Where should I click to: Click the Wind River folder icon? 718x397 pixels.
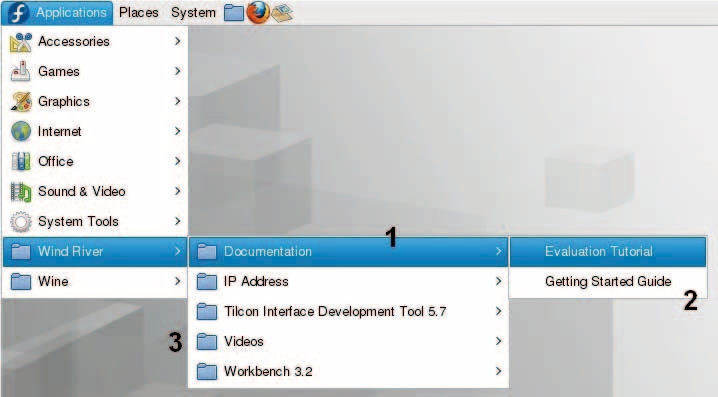tap(21, 251)
